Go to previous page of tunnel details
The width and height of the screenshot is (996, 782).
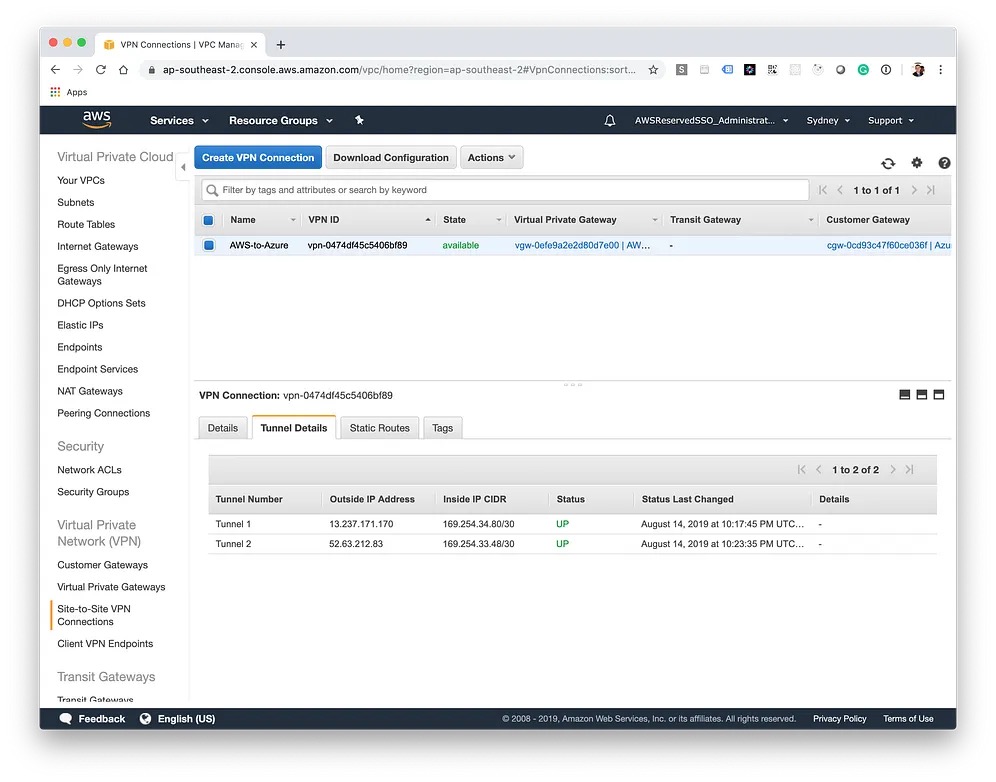818,469
